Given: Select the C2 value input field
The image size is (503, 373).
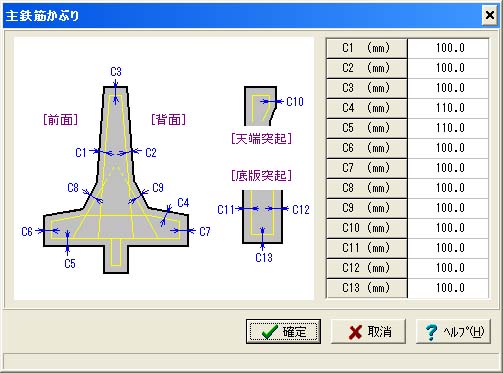Looking at the screenshot, I should [x=448, y=68].
